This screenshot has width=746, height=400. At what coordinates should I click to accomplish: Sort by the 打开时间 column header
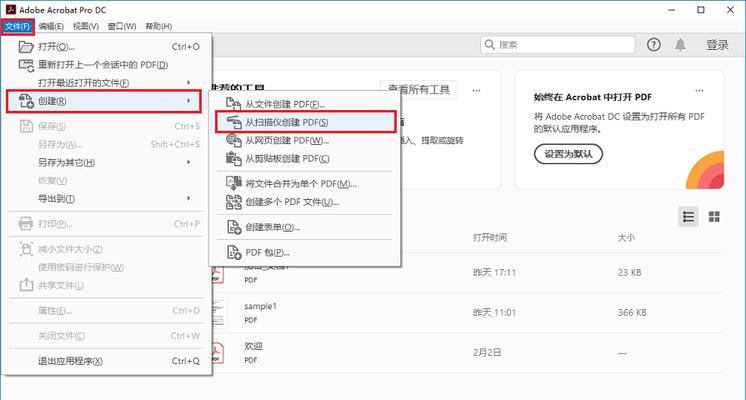pyautogui.click(x=490, y=237)
